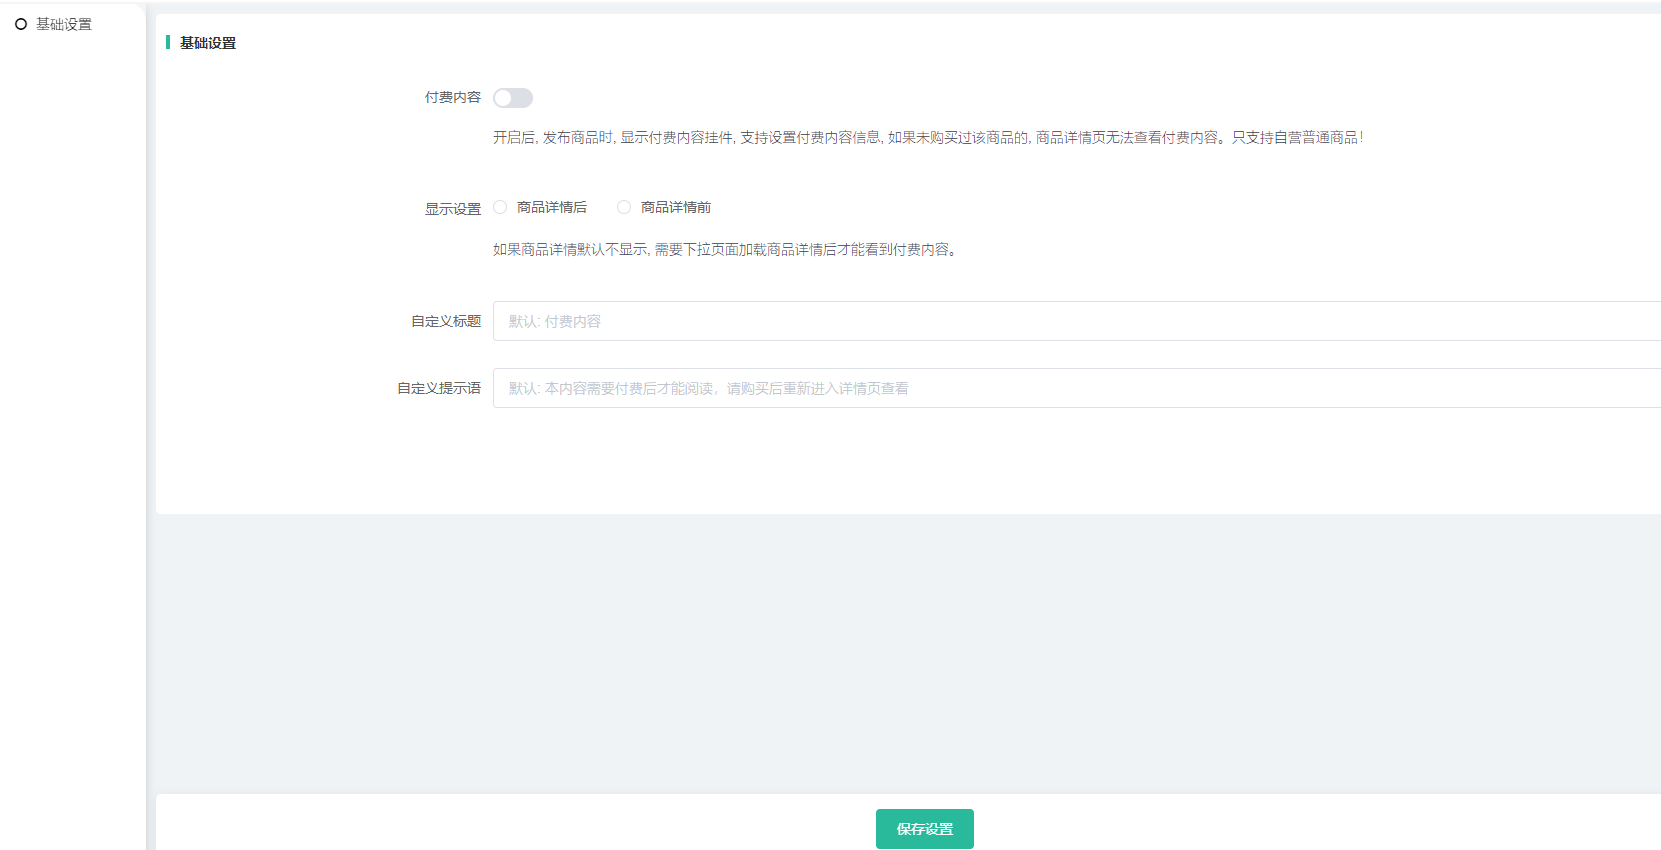Click the bold 基础设置 section heading
This screenshot has width=1661, height=850.
point(208,43)
